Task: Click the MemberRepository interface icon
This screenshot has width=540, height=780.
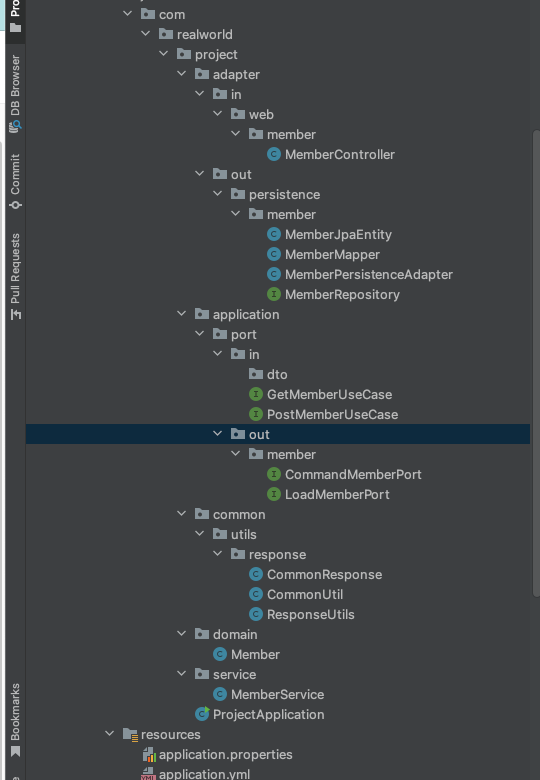Action: pos(273,294)
